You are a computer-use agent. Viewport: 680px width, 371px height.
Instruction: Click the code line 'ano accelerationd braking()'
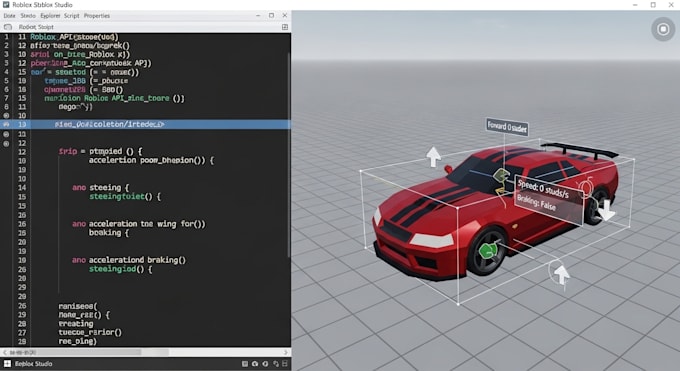[129, 260]
